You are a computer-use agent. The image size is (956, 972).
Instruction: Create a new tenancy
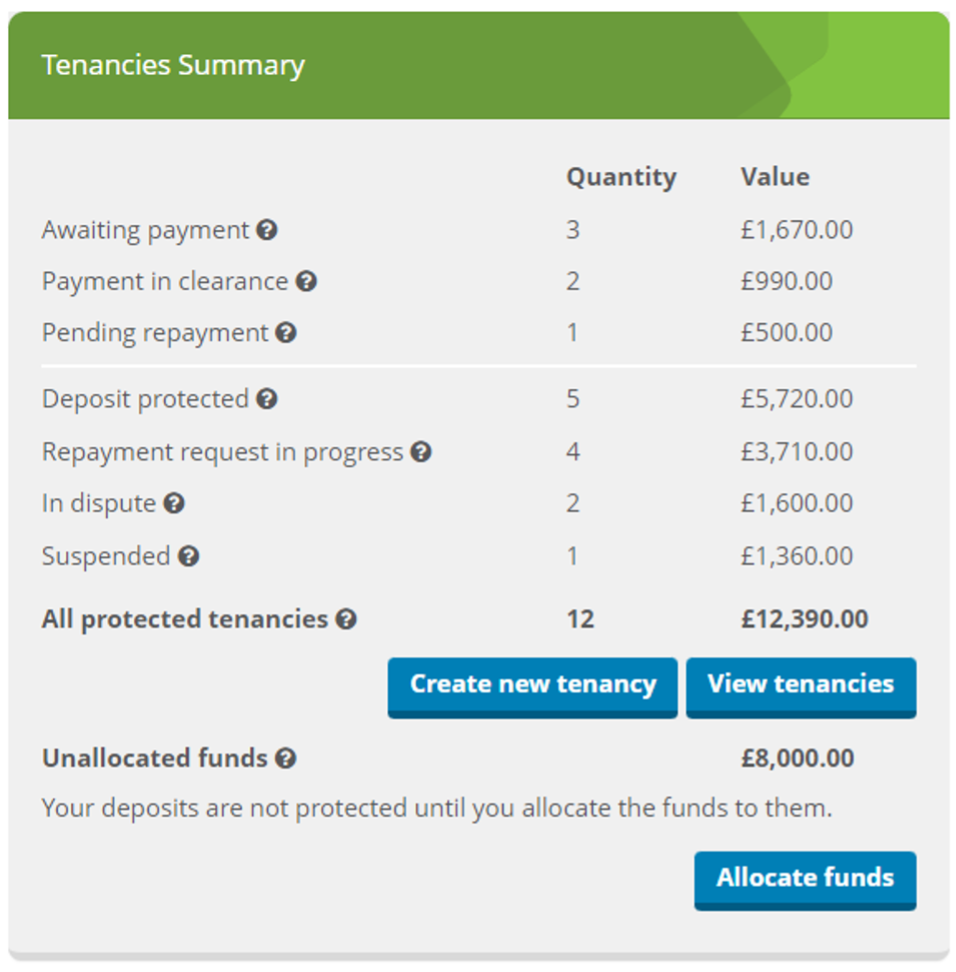533,688
